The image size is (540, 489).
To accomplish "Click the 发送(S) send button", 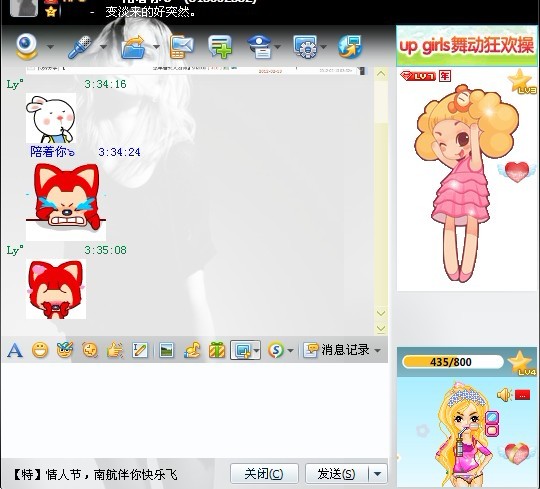I will pos(336,474).
